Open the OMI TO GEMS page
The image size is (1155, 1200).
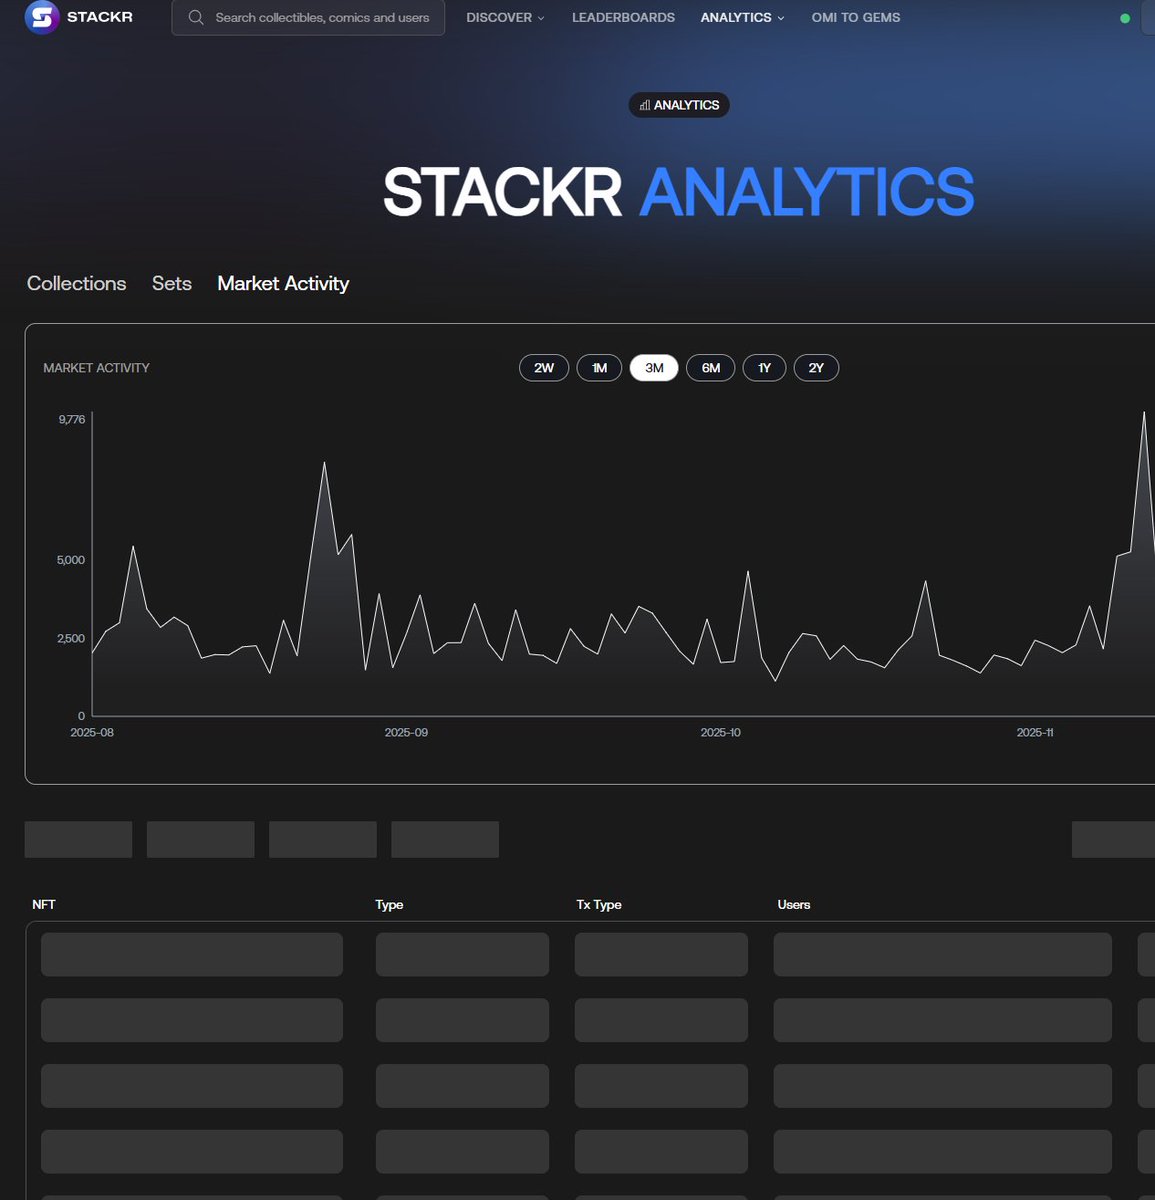pyautogui.click(x=856, y=17)
